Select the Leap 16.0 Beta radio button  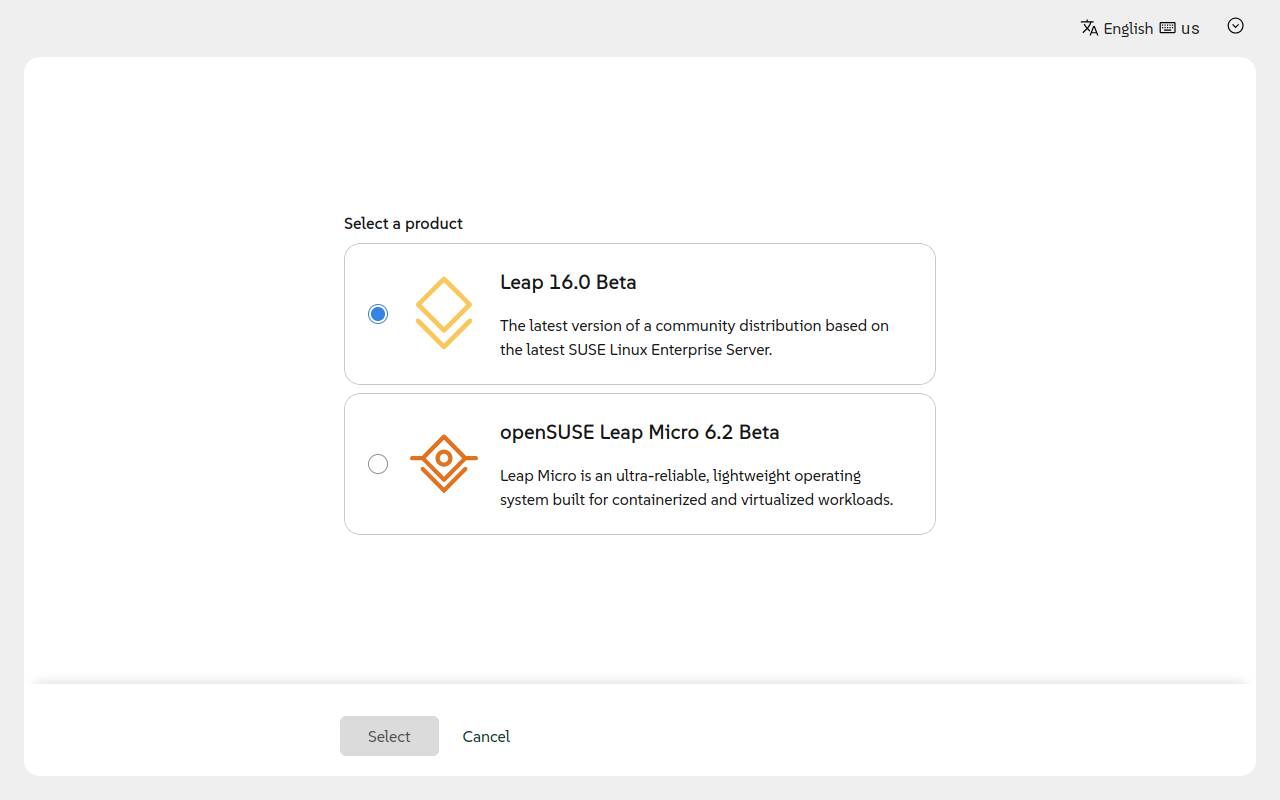point(378,314)
